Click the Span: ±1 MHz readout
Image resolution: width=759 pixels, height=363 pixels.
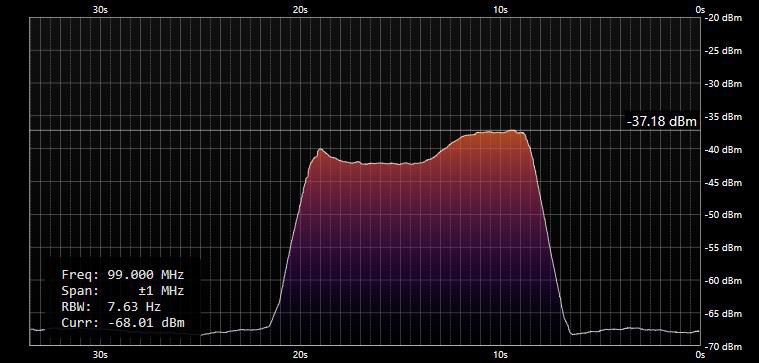coord(123,291)
